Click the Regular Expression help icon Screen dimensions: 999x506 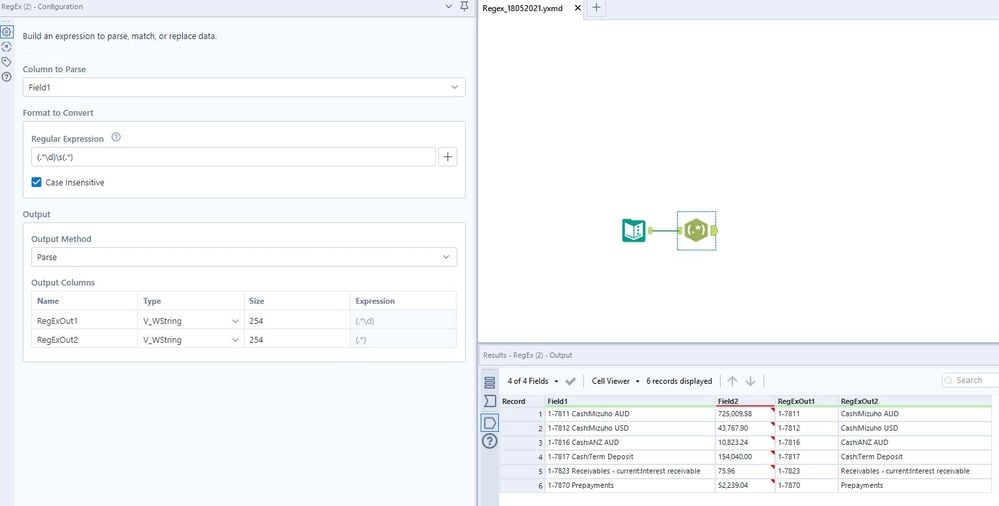pyautogui.click(x=116, y=138)
